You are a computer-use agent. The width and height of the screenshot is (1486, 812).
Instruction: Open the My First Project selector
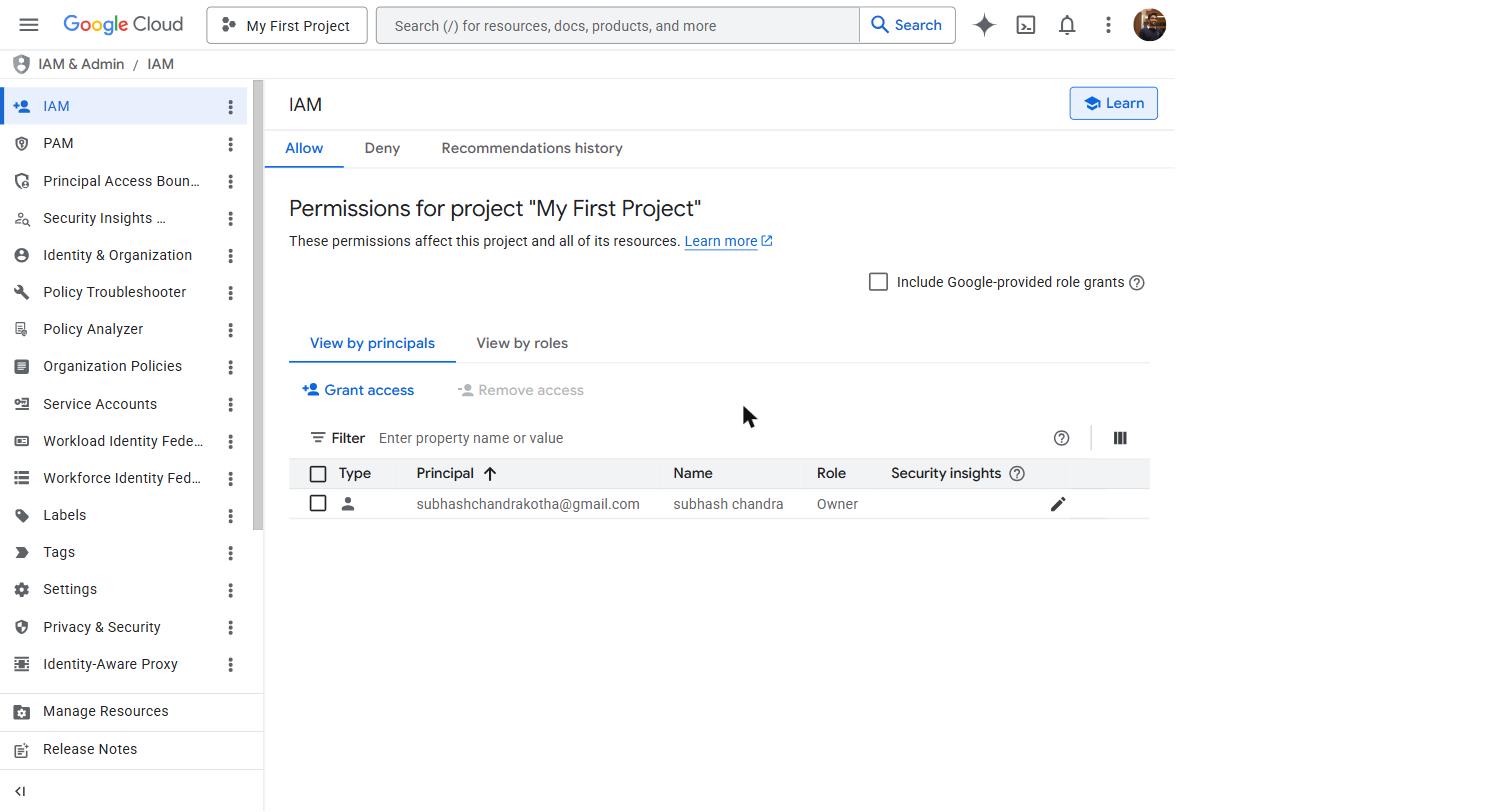tap(287, 25)
